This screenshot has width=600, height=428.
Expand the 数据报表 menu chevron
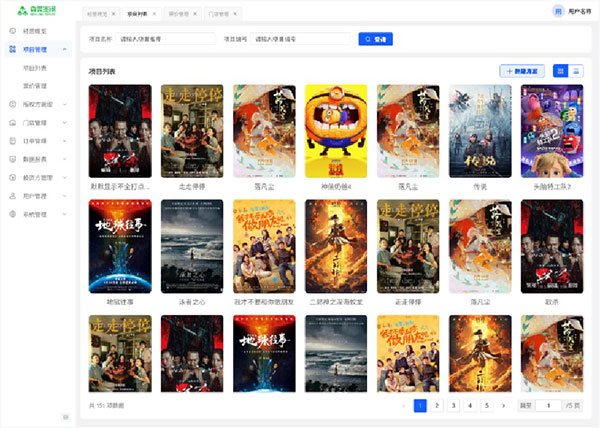[x=65, y=159]
